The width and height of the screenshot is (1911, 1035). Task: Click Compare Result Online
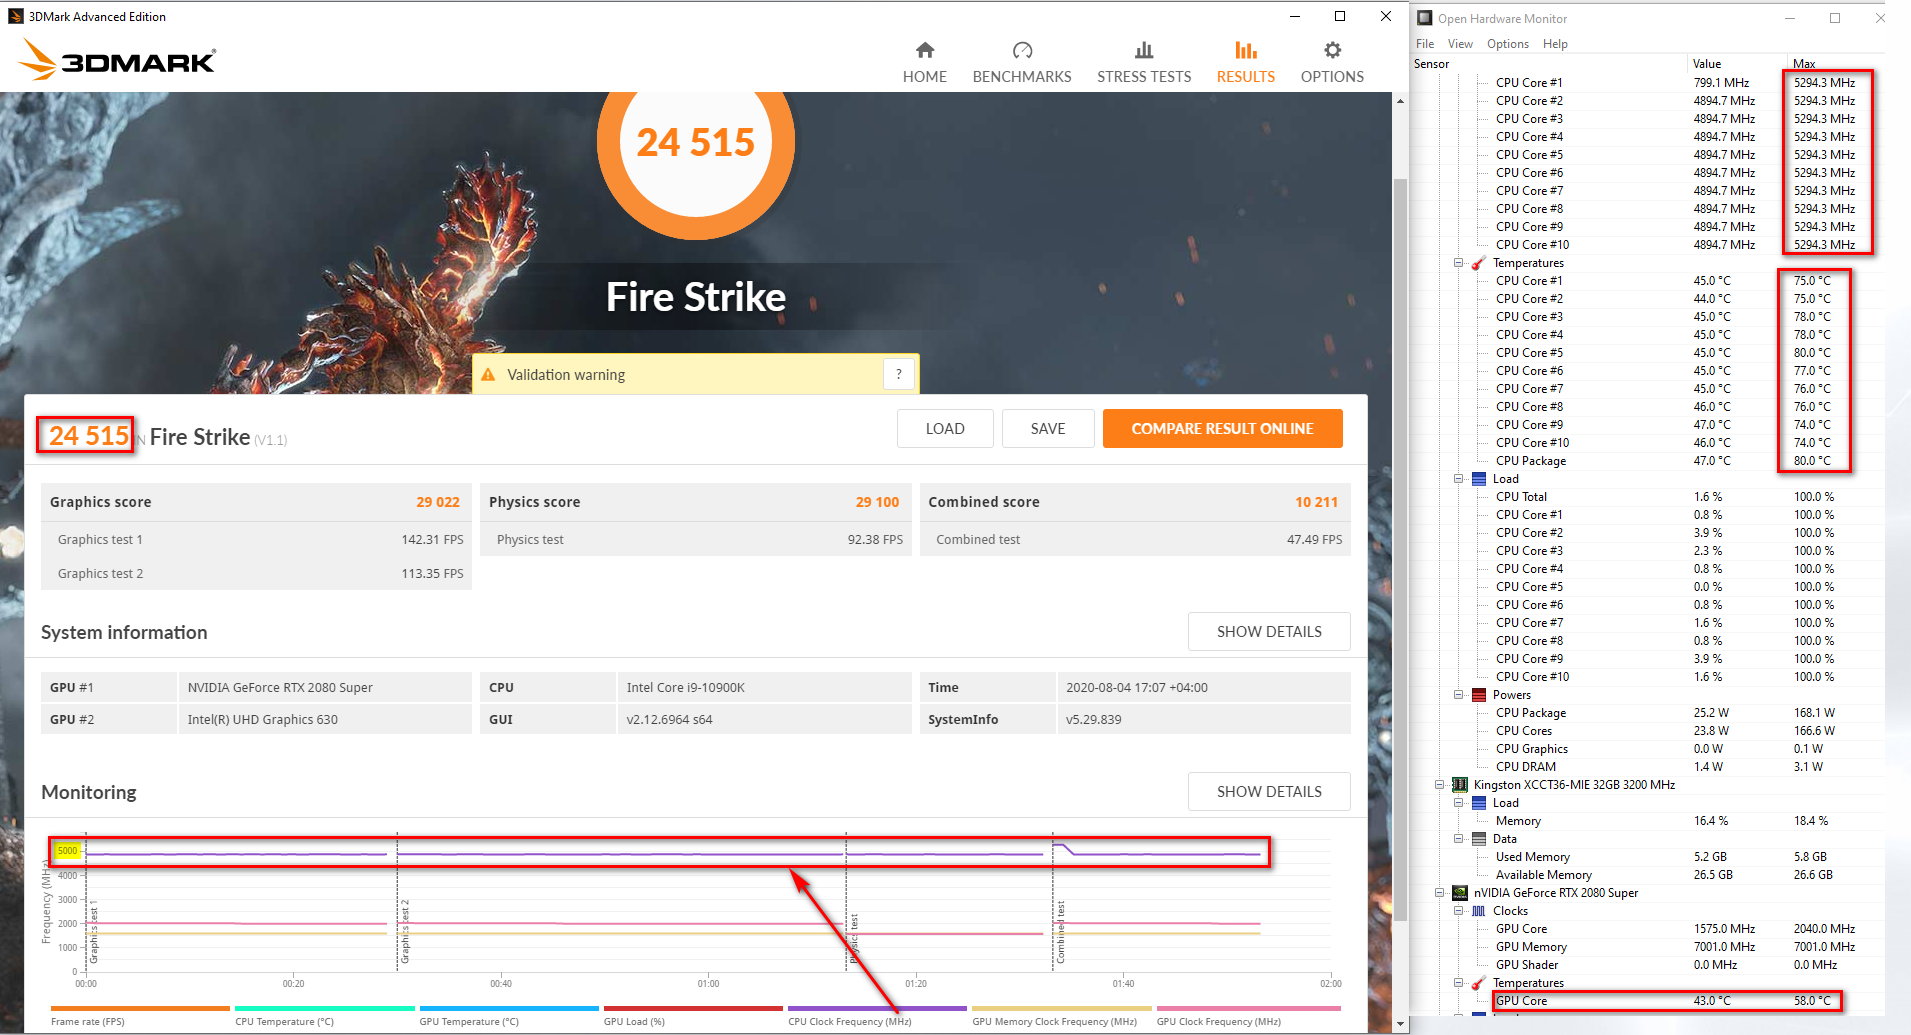1222,429
